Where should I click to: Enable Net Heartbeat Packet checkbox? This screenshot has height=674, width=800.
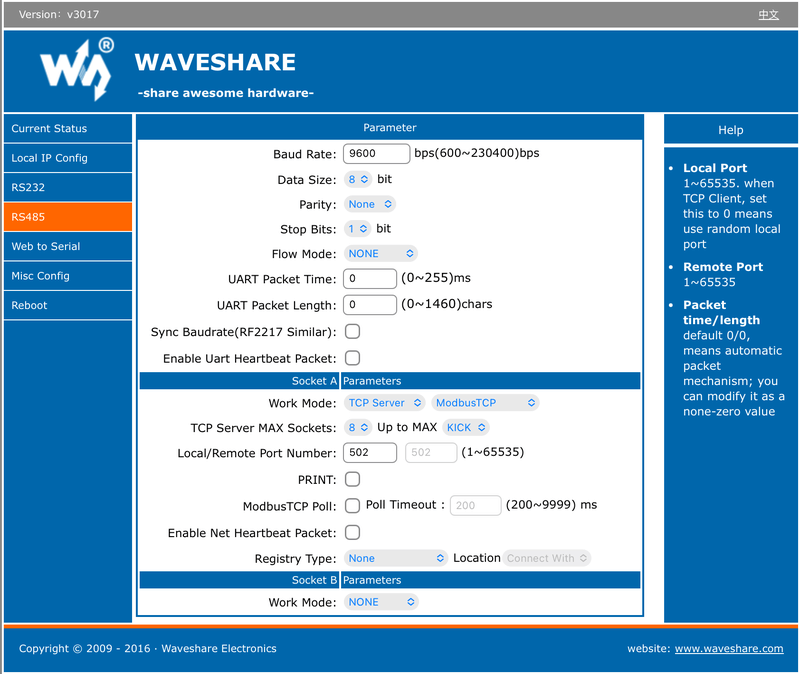click(353, 533)
